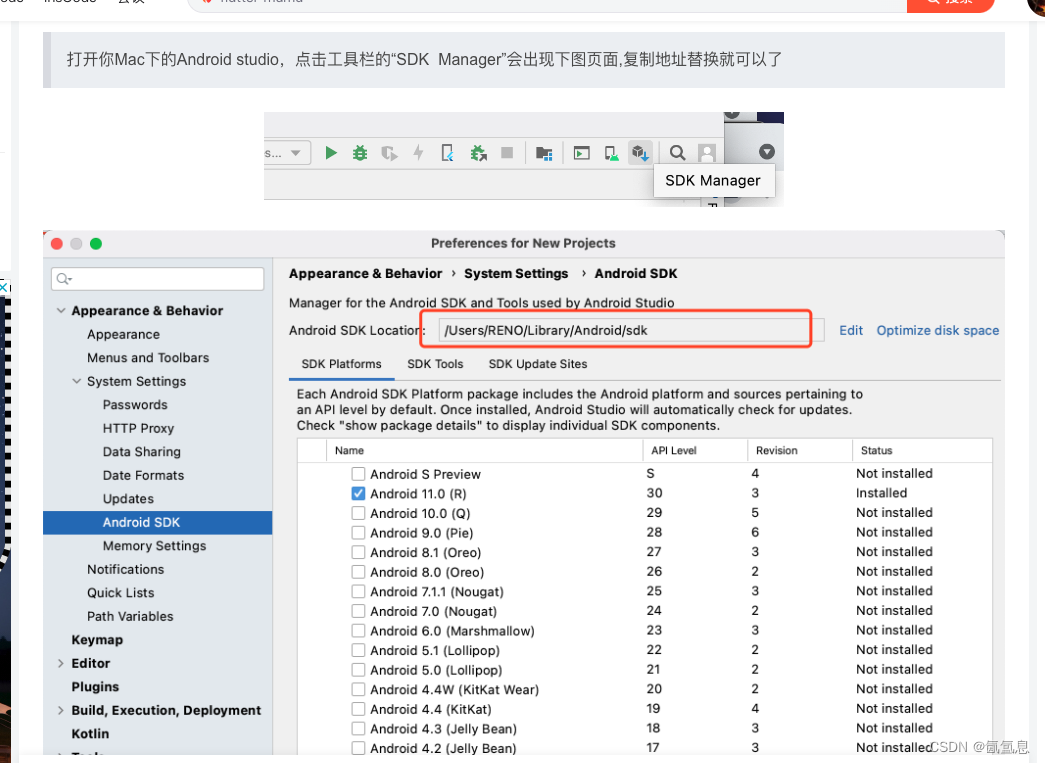Click the Revision column header
This screenshot has width=1045, height=763.
pyautogui.click(x=800, y=450)
